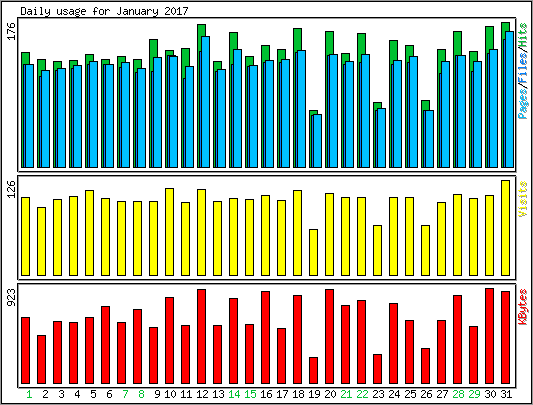
Task: Click the "Daily usage for January 2017" title
Action: click(x=104, y=11)
